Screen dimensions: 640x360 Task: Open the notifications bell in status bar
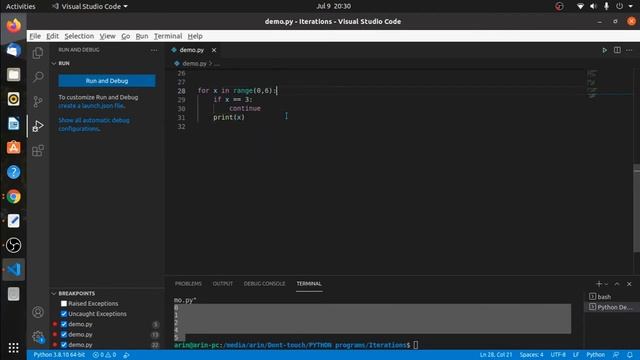(x=630, y=355)
